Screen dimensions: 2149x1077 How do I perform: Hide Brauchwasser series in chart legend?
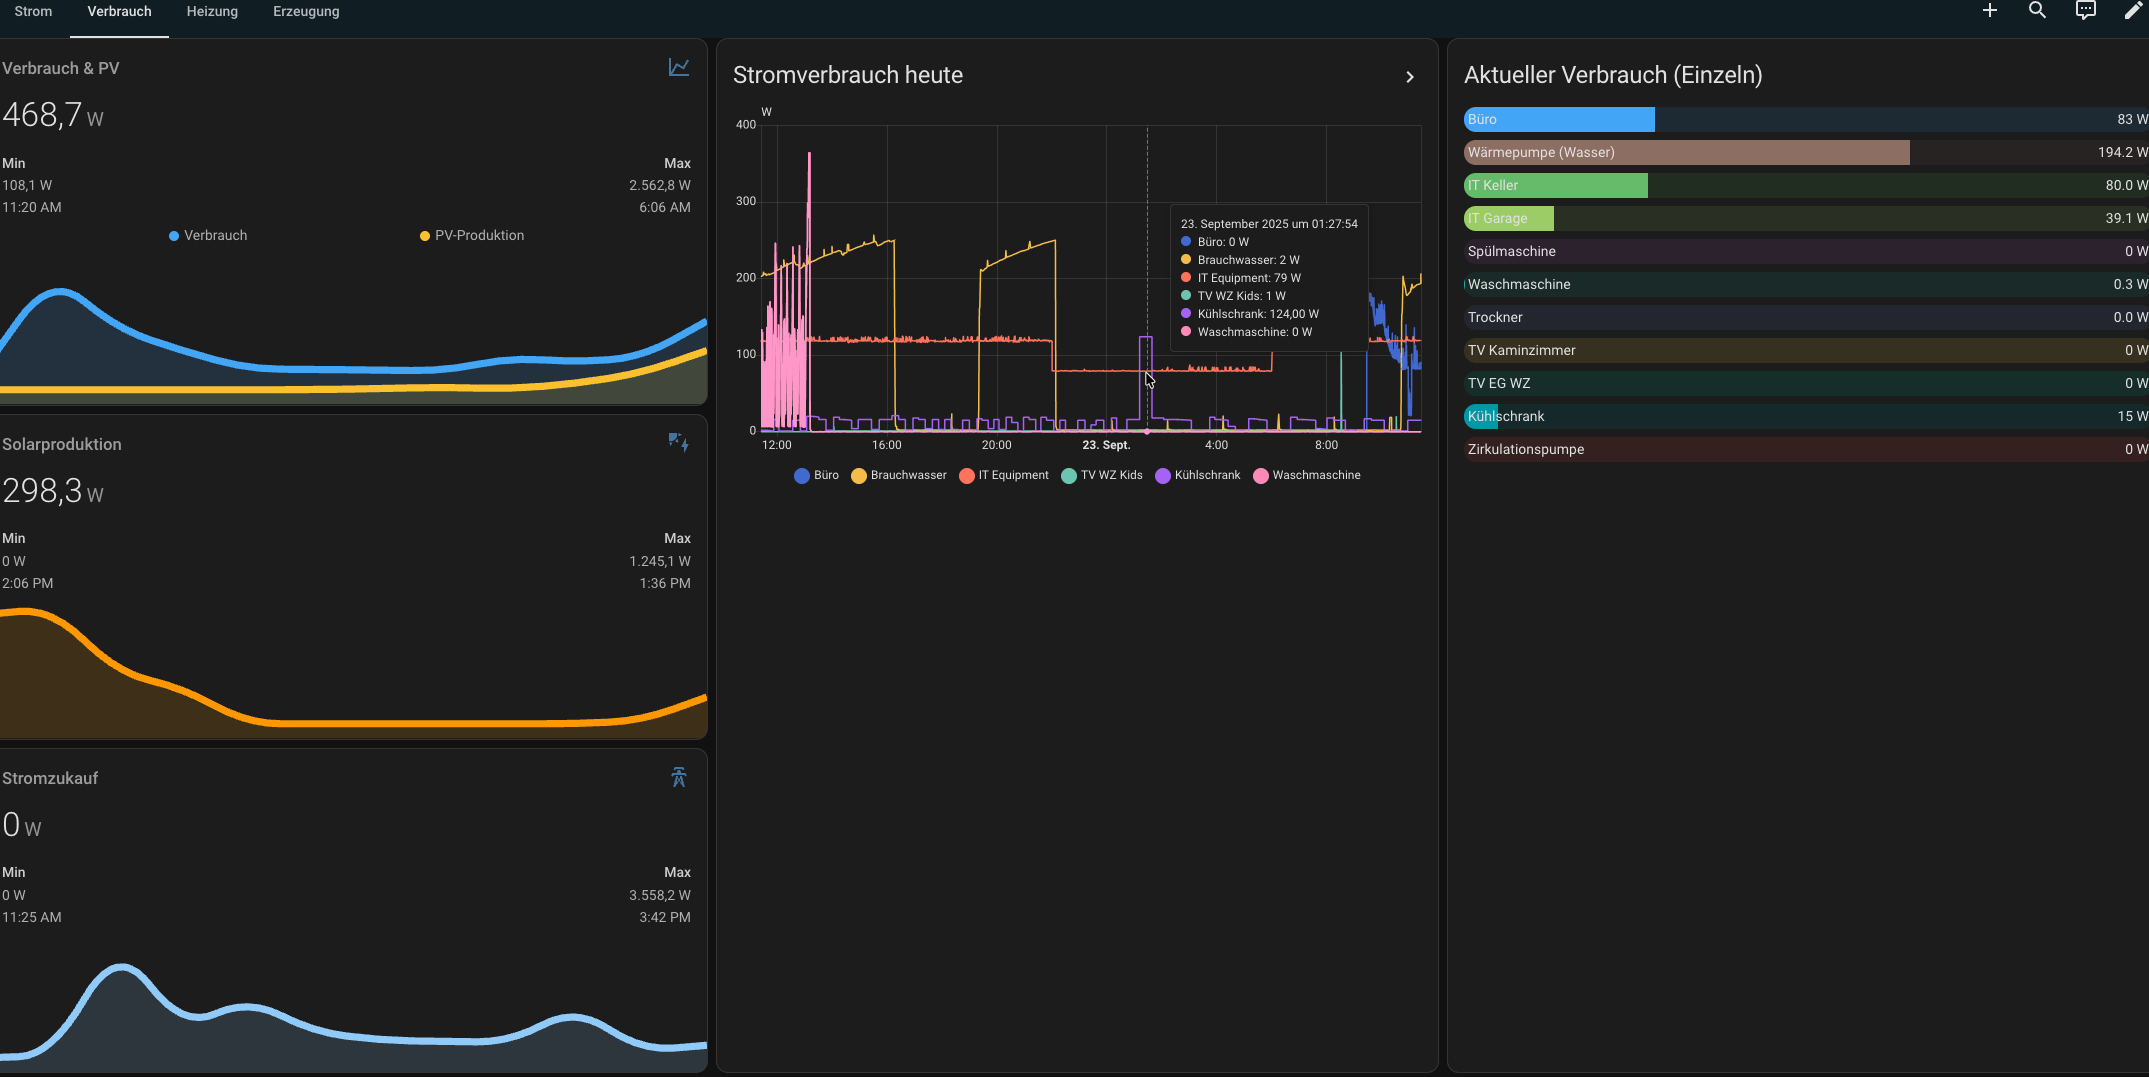pyautogui.click(x=898, y=475)
